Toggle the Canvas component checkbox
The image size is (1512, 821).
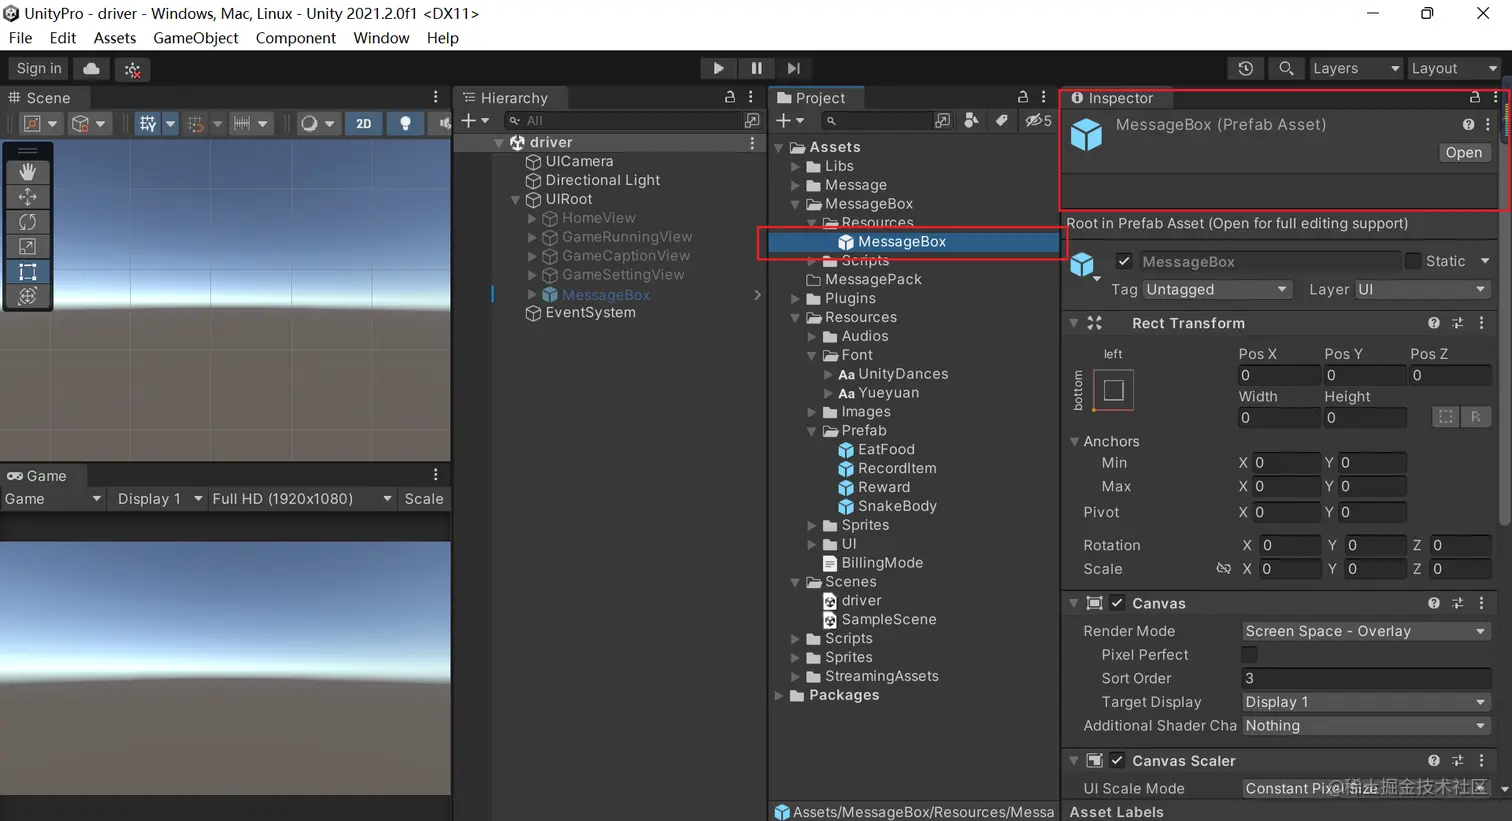[x=1117, y=603]
